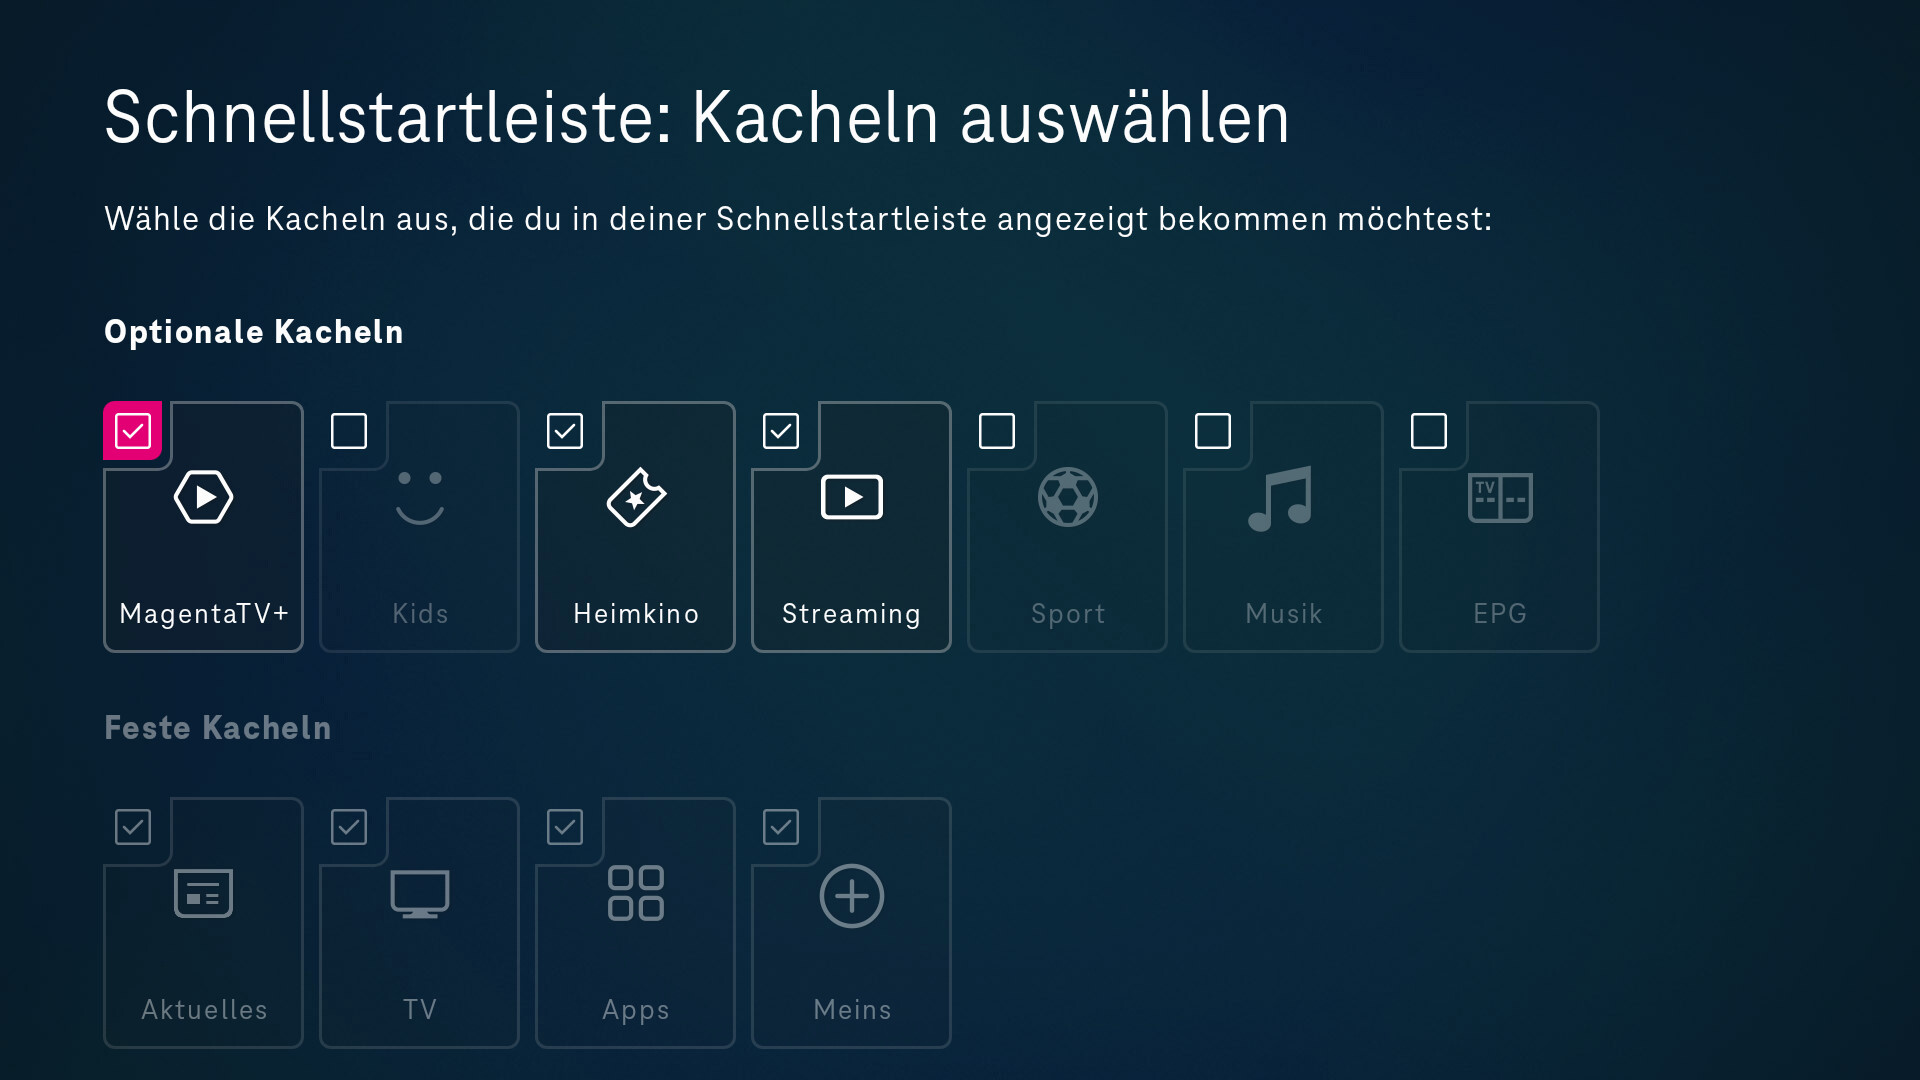
Task: Click the Heimkino ticket icon
Action: click(636, 497)
